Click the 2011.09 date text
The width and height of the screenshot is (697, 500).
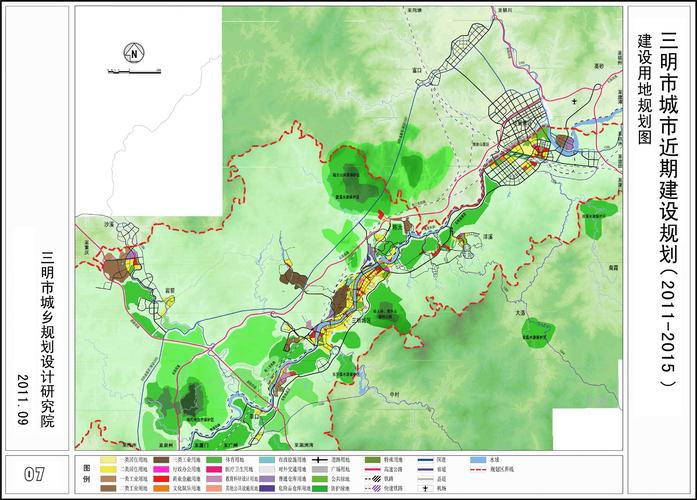click(x=23, y=397)
